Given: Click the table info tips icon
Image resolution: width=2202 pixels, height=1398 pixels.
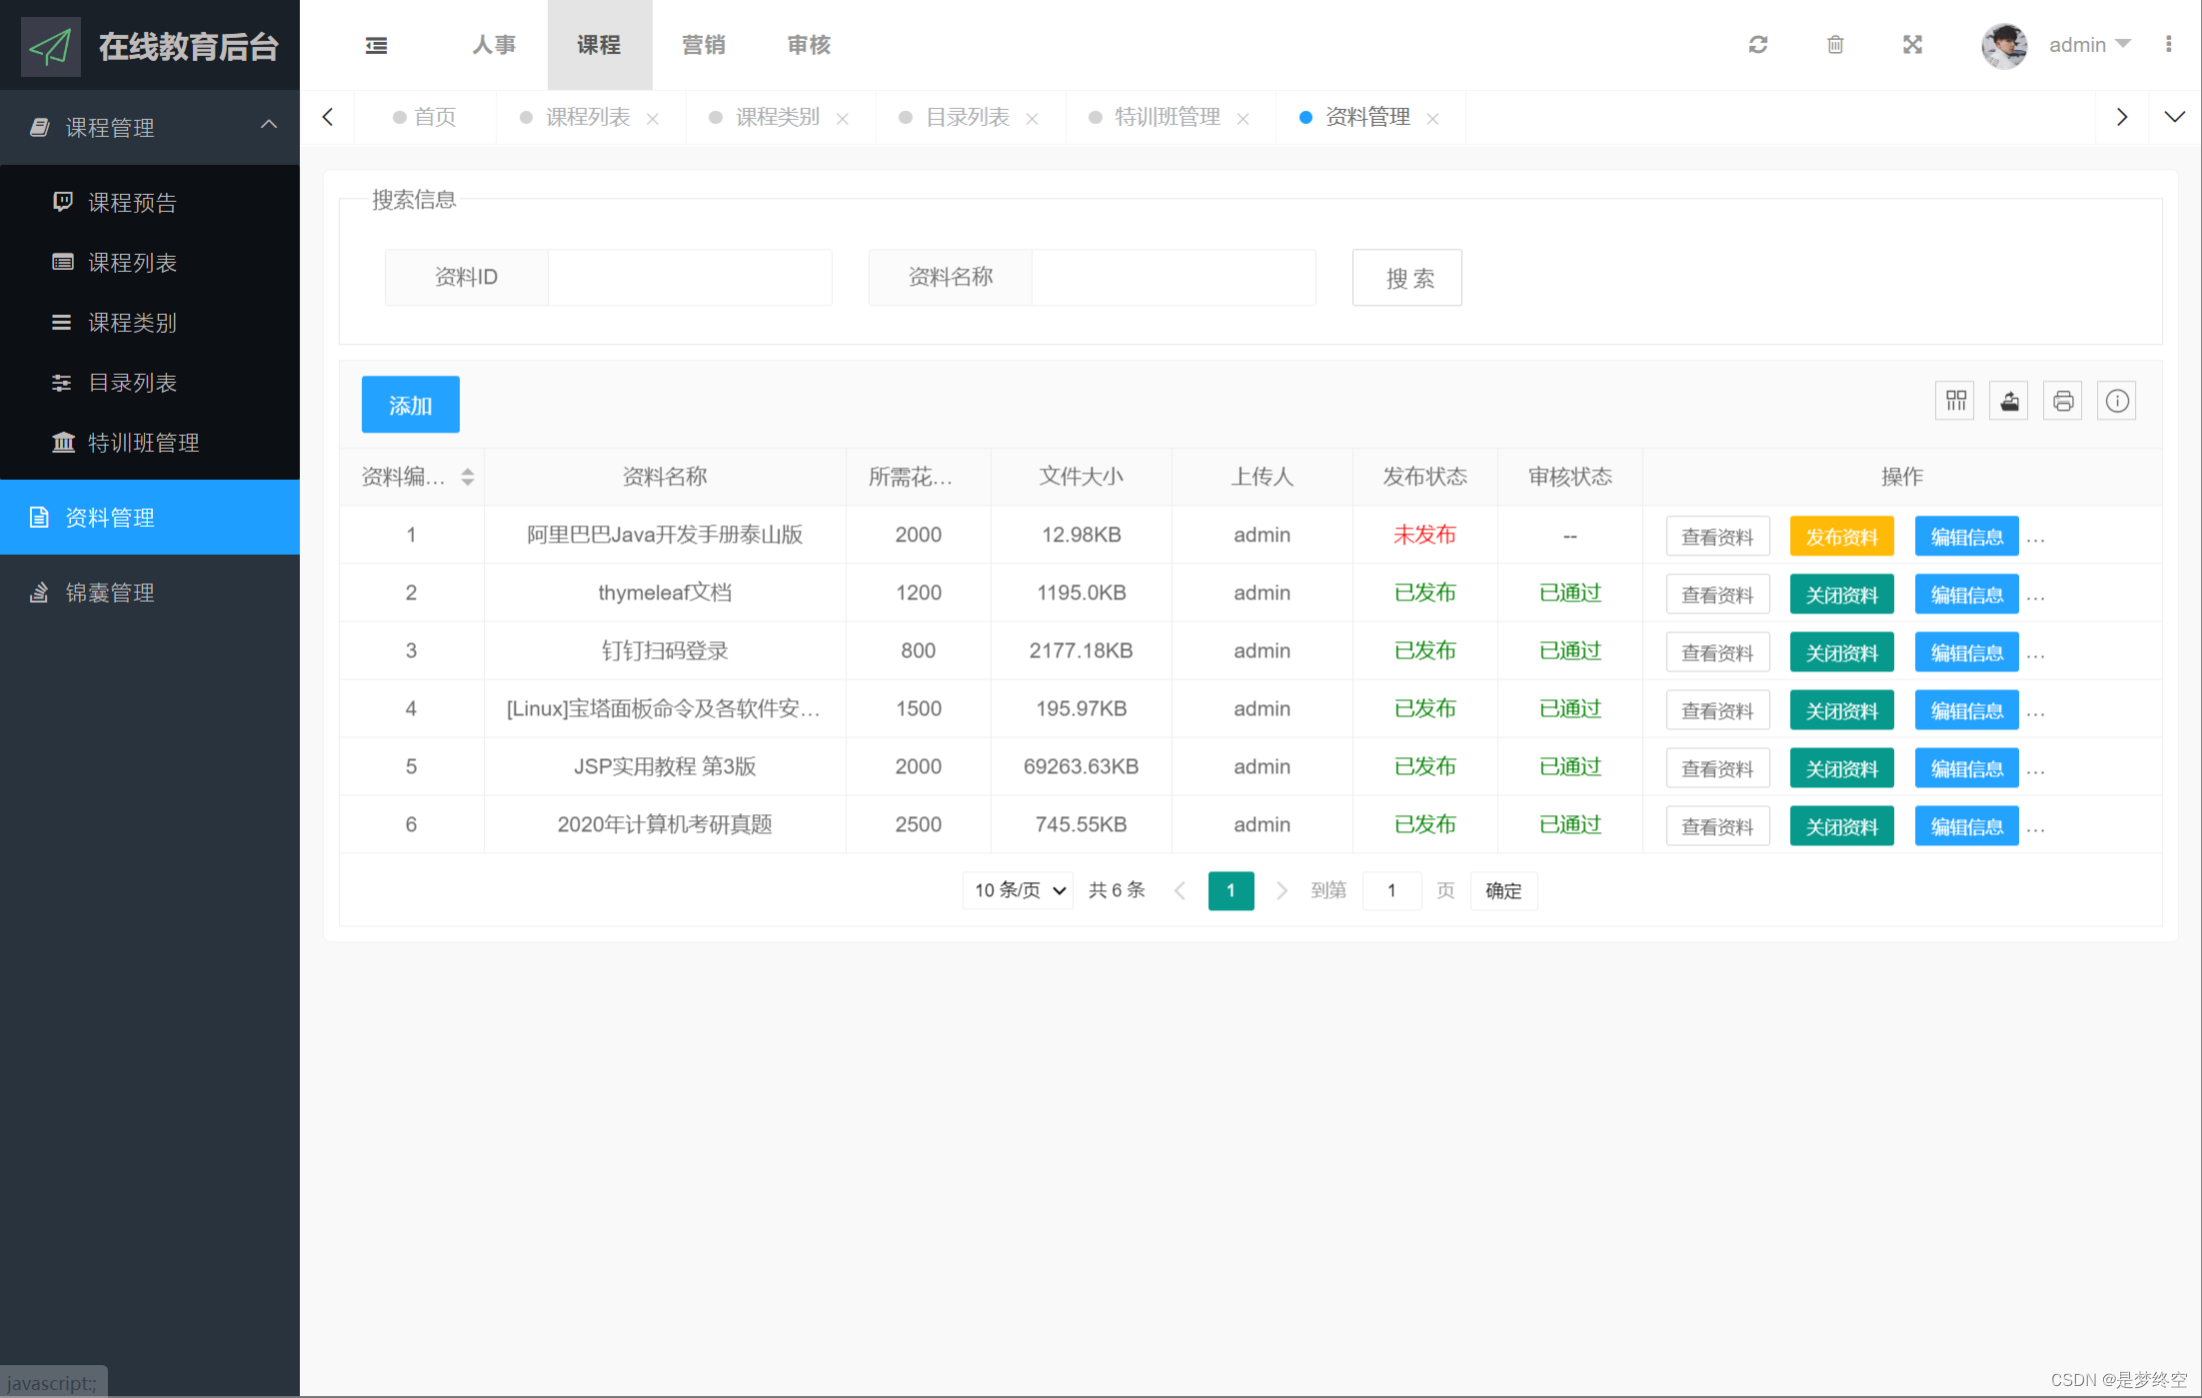Looking at the screenshot, I should click(x=2117, y=401).
